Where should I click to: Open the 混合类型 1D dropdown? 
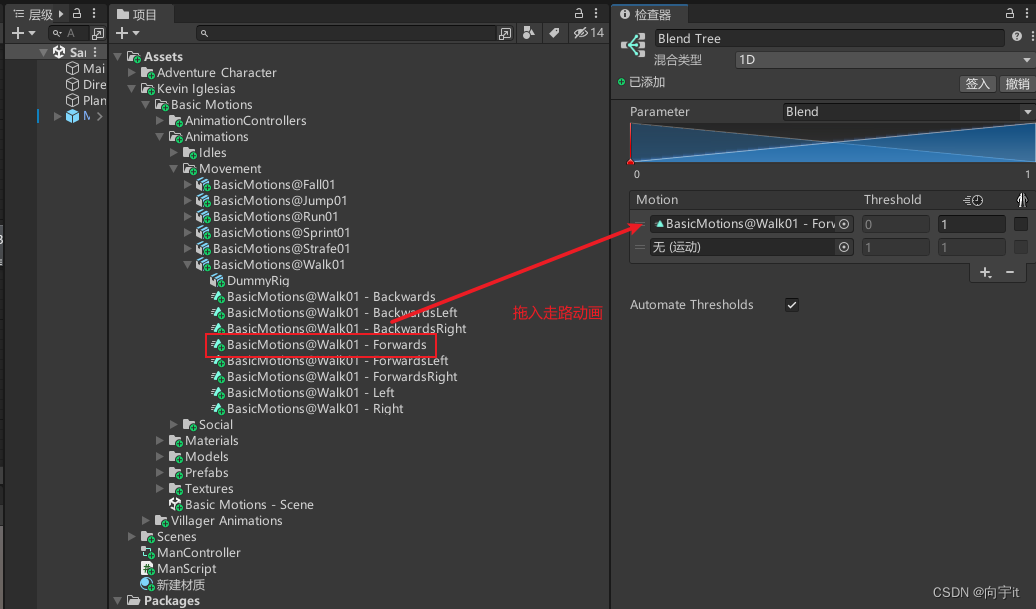pyautogui.click(x=884, y=60)
